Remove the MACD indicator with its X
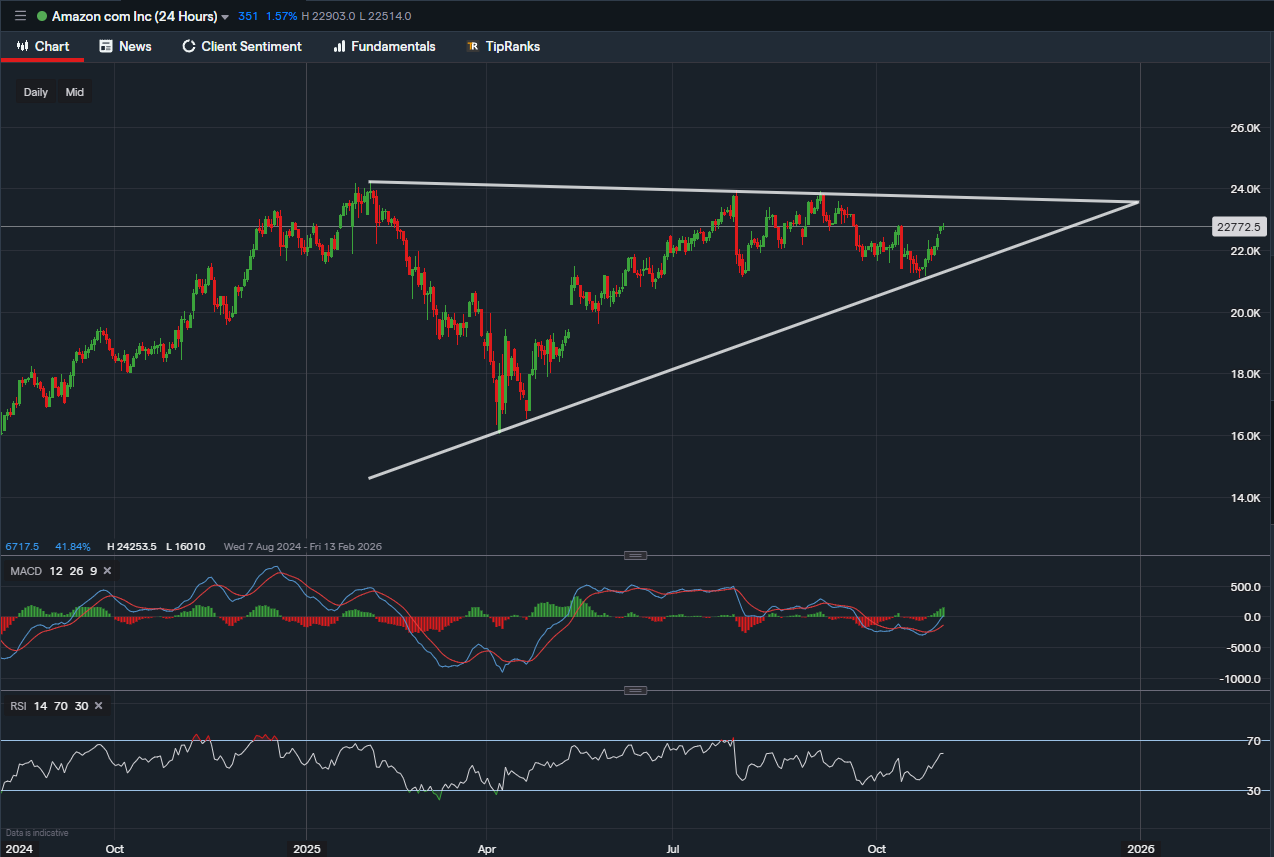Image resolution: width=1274 pixels, height=857 pixels. [x=107, y=570]
